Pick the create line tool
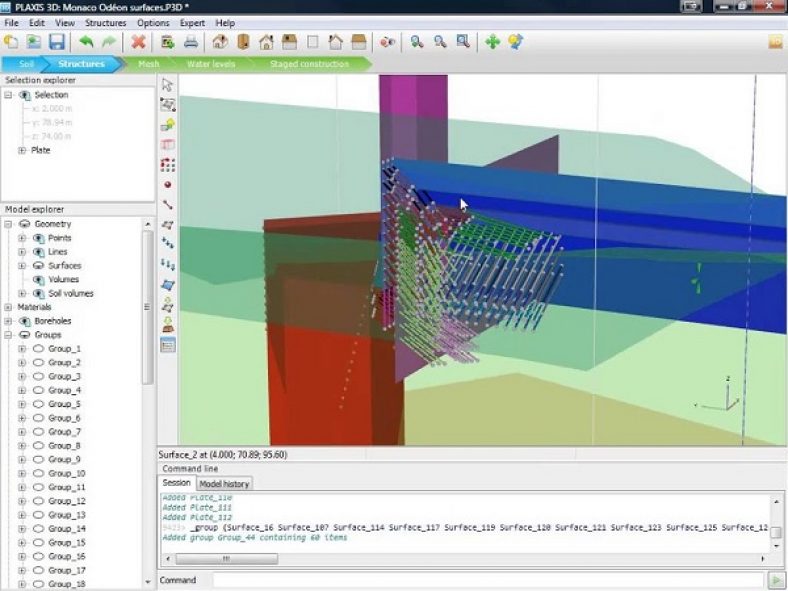Viewport: 788px width, 591px height. (x=167, y=205)
